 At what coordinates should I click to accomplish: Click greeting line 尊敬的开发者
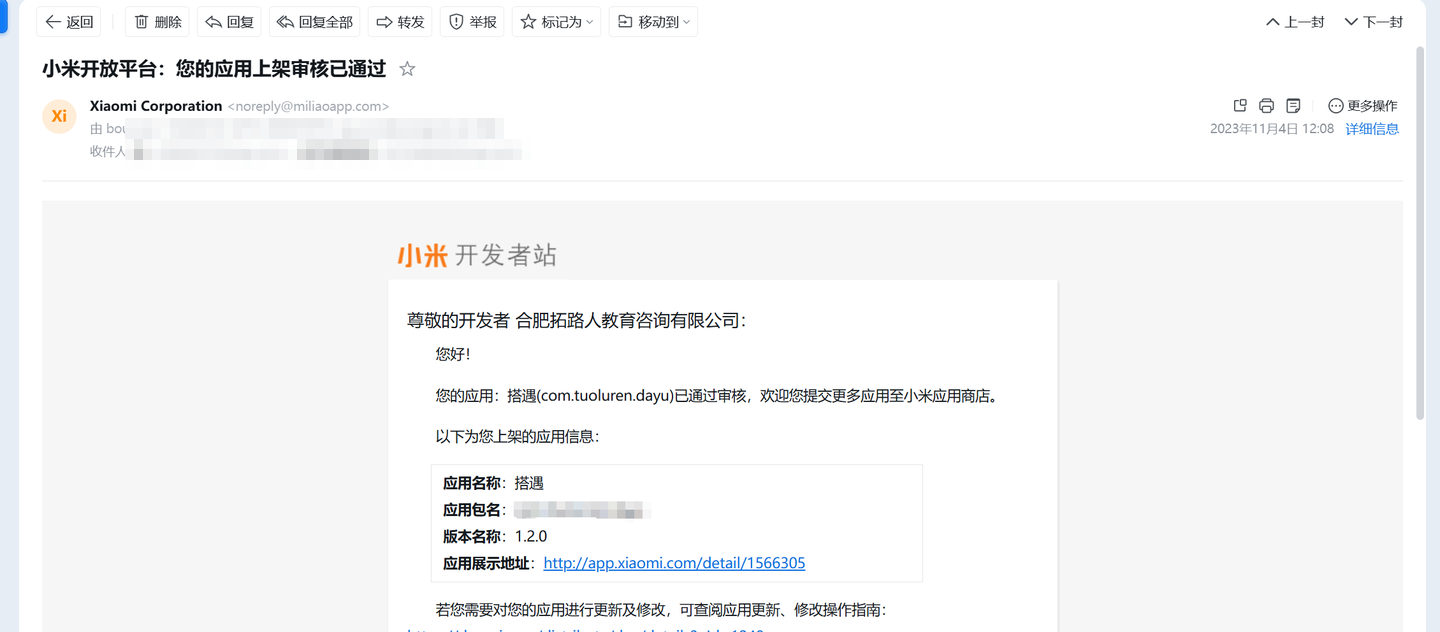(x=576, y=321)
